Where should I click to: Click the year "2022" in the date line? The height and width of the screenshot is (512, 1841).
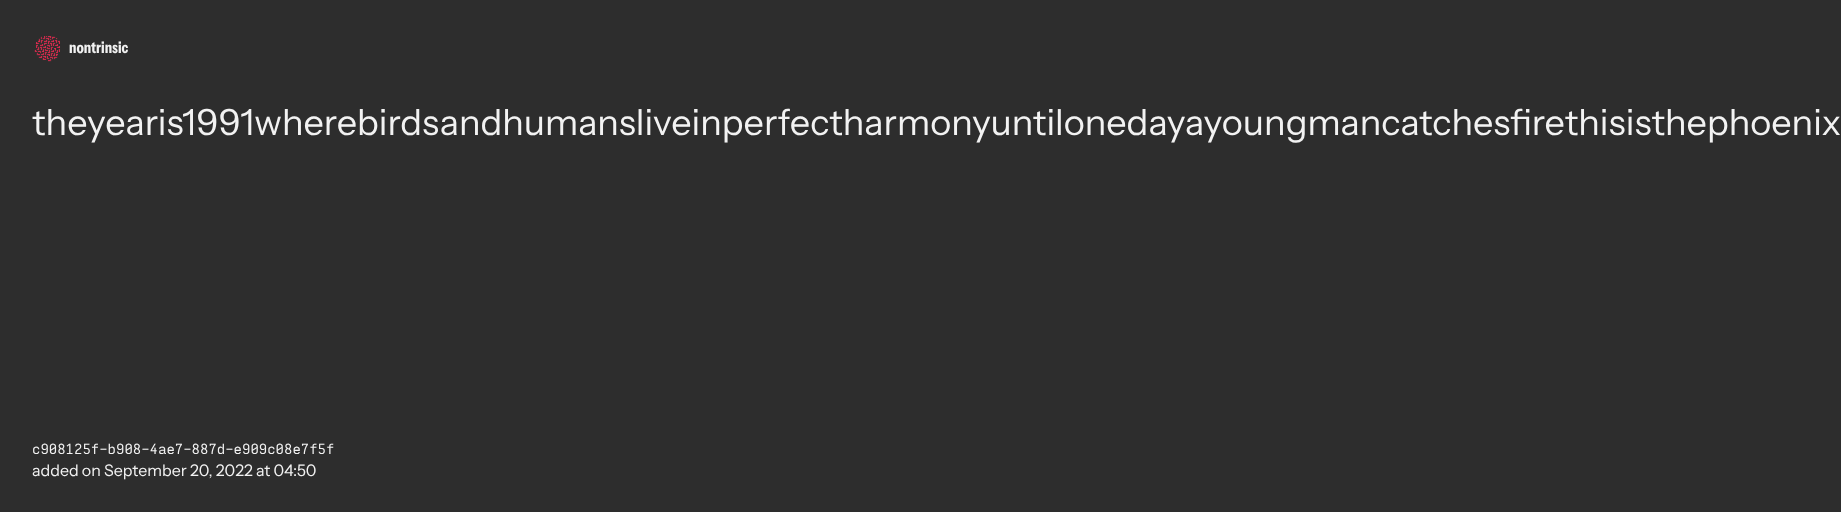233,471
